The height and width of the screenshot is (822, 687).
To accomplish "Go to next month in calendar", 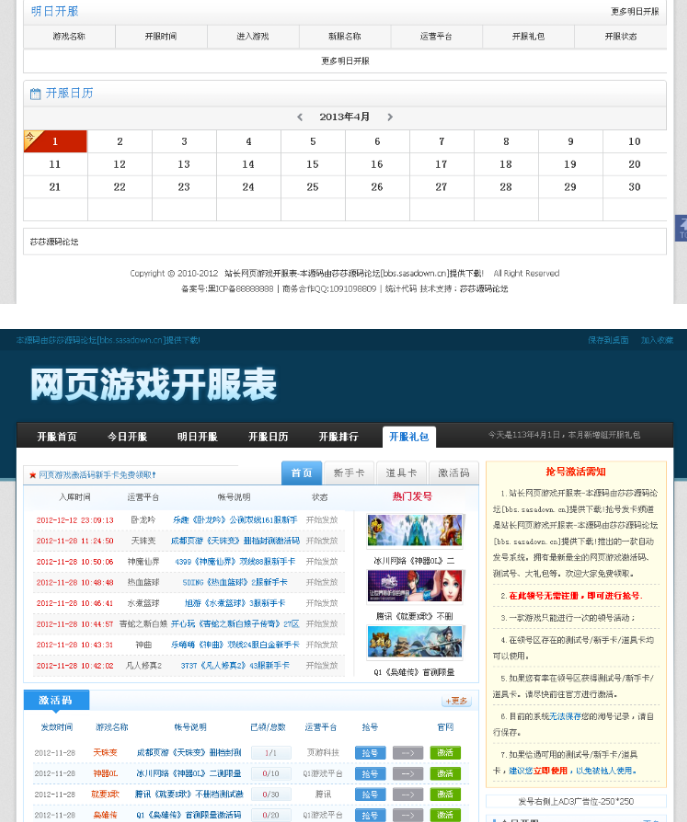I will click(390, 117).
